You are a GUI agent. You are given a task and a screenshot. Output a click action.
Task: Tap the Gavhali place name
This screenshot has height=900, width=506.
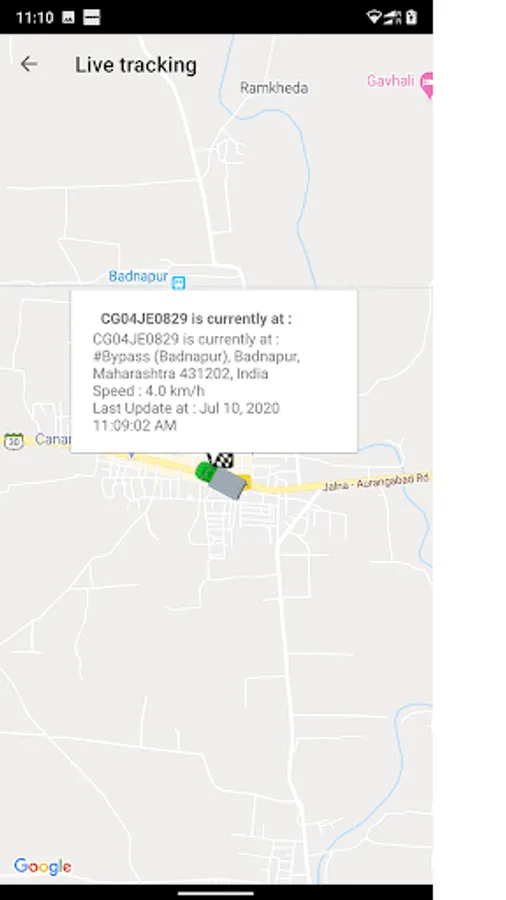pyautogui.click(x=391, y=80)
